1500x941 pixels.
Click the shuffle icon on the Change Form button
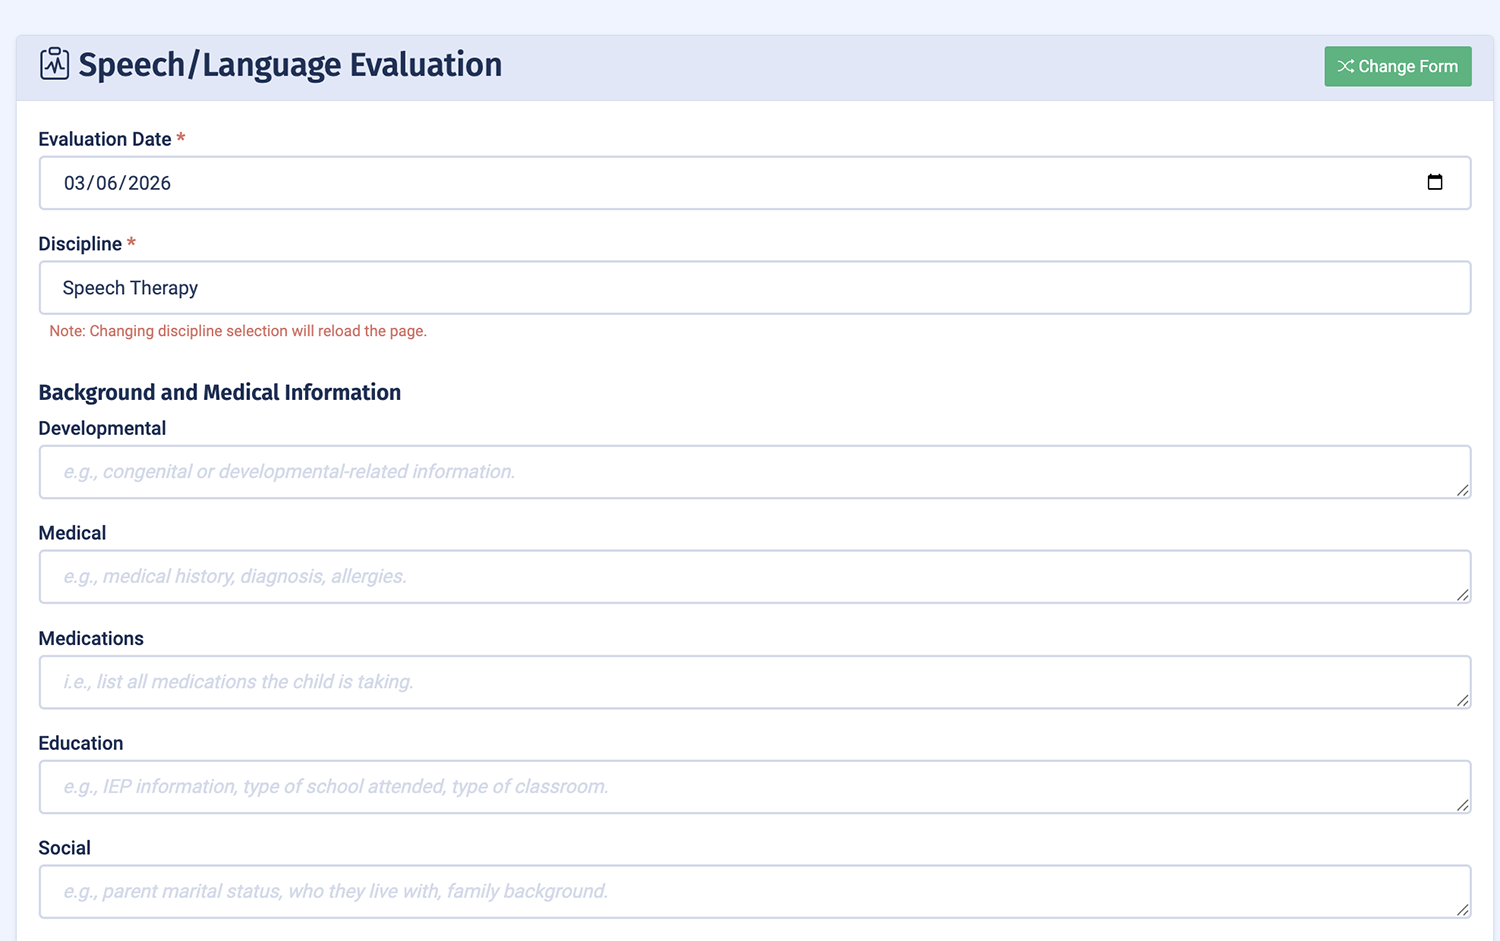pyautogui.click(x=1345, y=66)
